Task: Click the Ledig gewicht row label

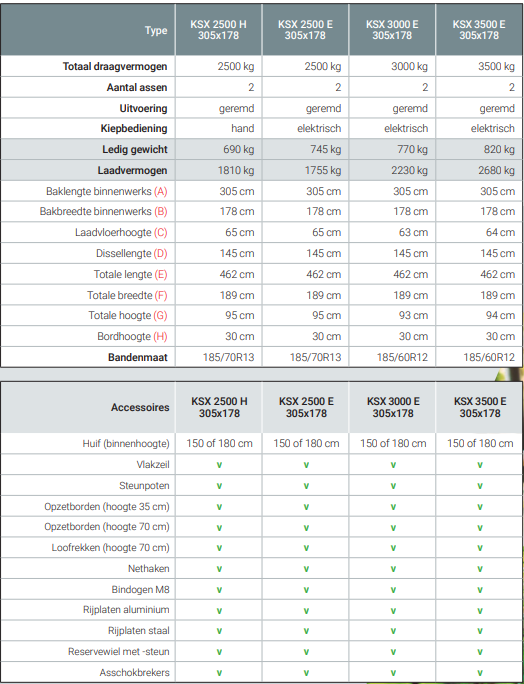Action: [x=135, y=150]
